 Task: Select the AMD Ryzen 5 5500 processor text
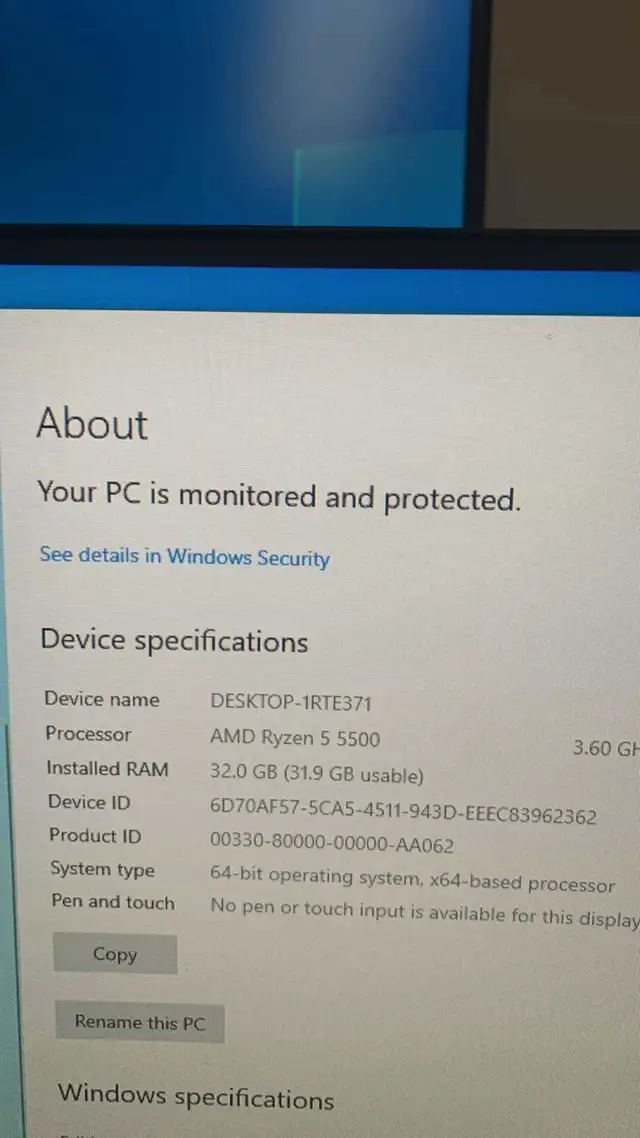(295, 738)
